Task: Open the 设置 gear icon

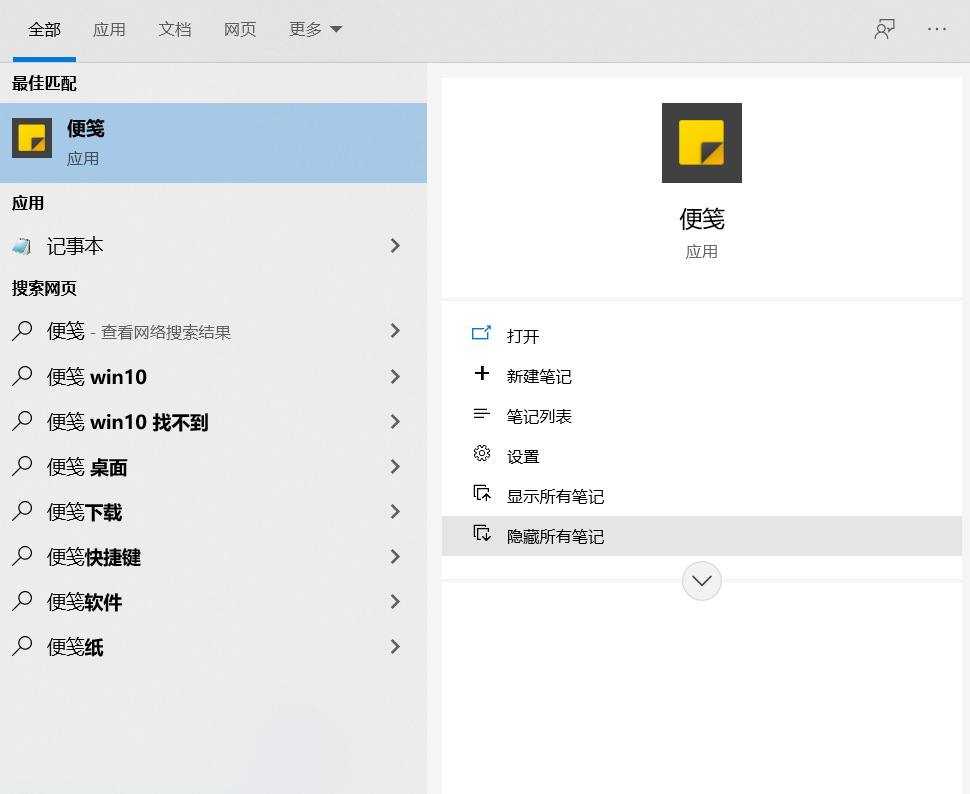Action: point(483,455)
